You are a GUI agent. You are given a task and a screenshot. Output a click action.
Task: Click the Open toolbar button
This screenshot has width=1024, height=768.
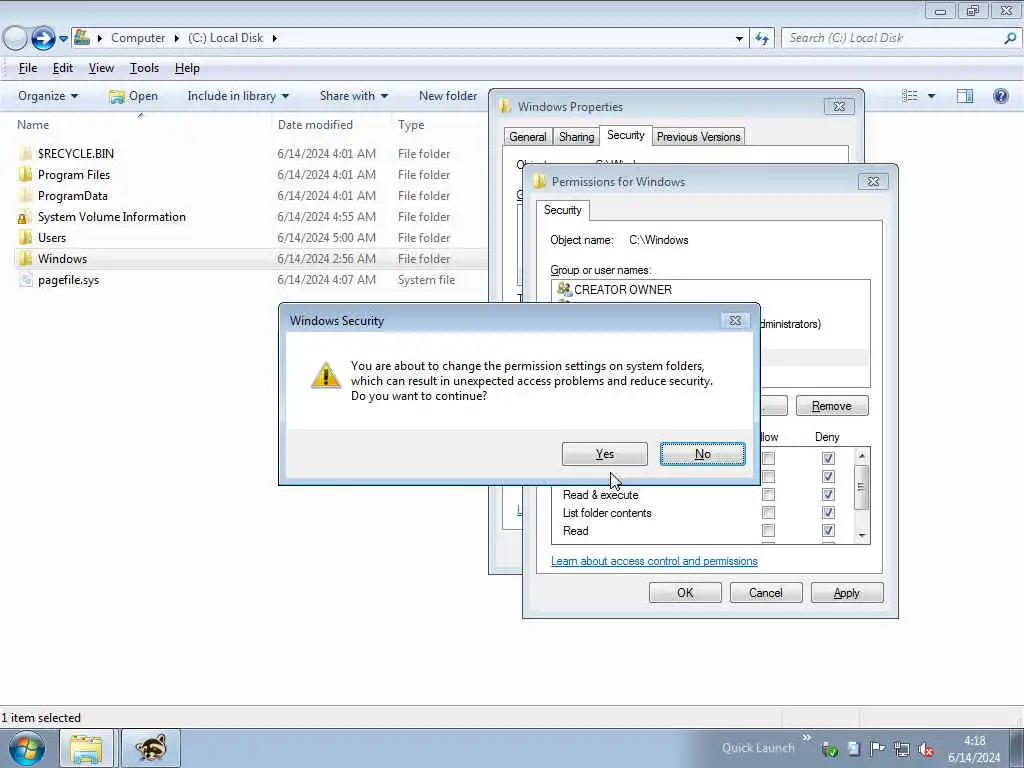pos(133,96)
